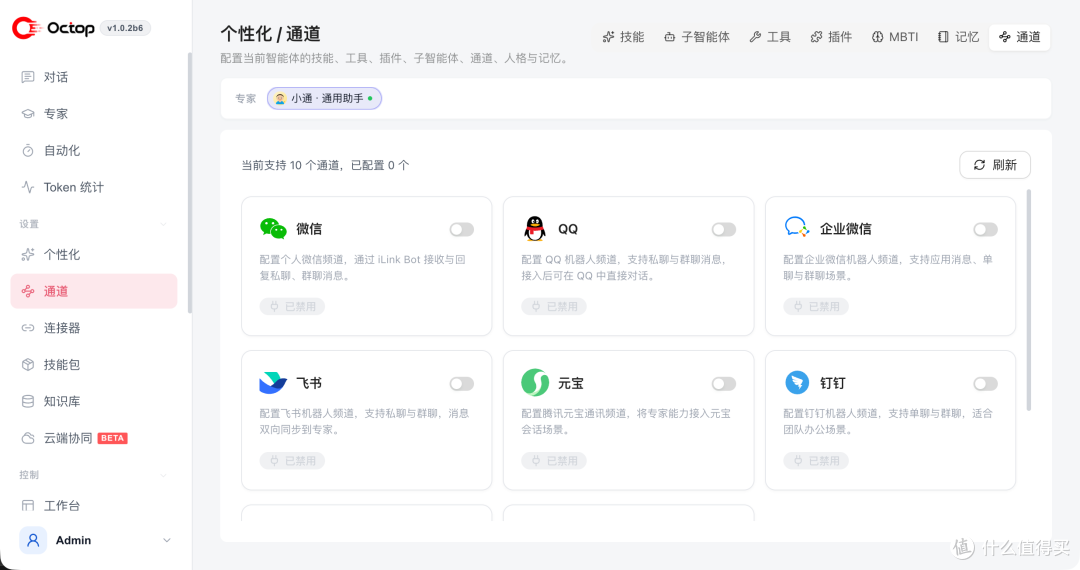Select the 通道 tab at top right
The width and height of the screenshot is (1080, 570).
click(1019, 37)
